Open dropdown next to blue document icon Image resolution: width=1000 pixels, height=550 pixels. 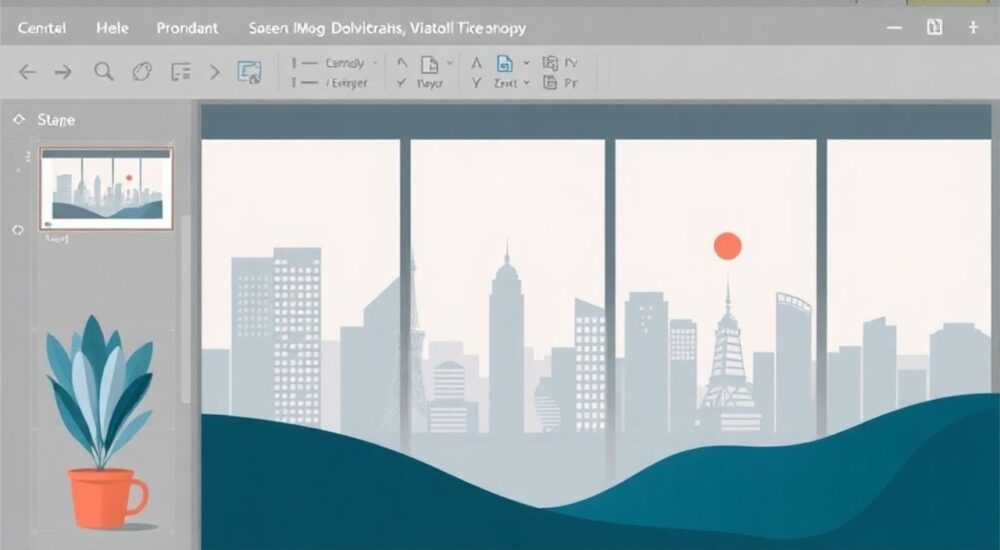coord(526,63)
